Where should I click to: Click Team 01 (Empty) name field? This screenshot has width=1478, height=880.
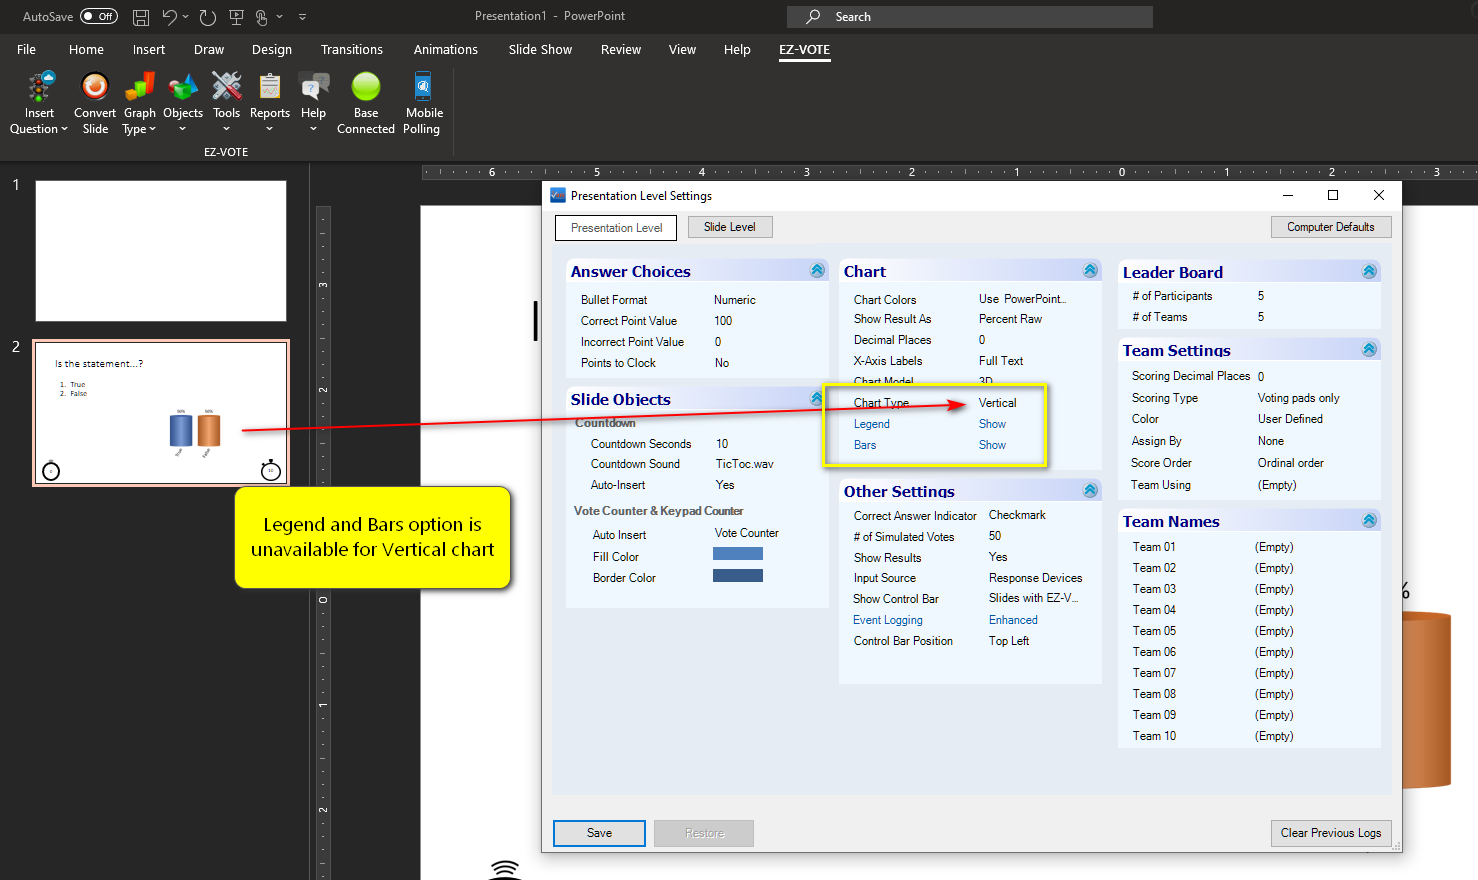[1274, 547]
